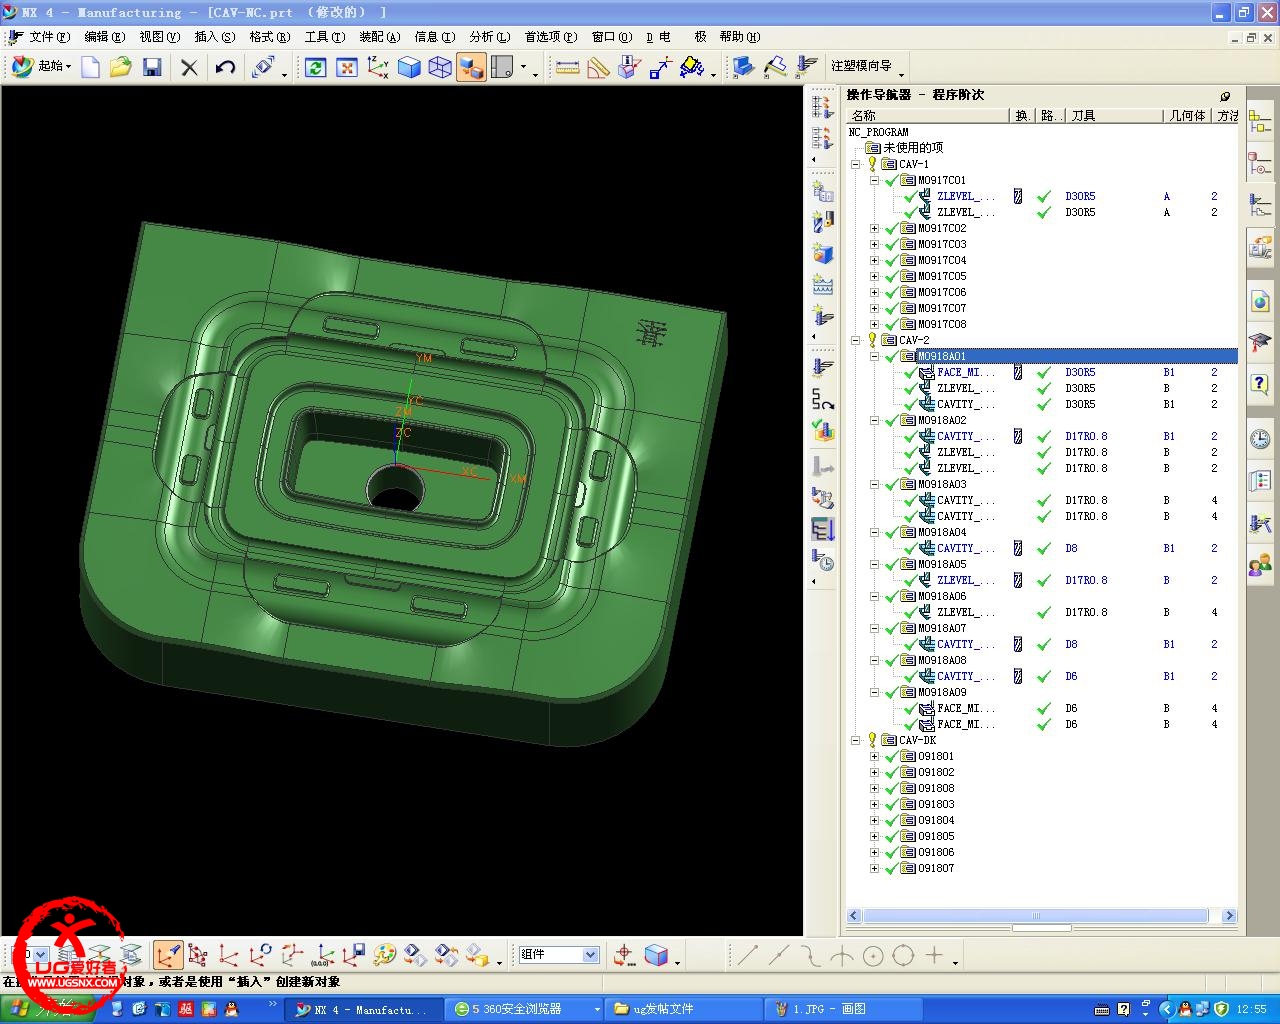
Task: Open the 分析 menu
Action: [490, 37]
